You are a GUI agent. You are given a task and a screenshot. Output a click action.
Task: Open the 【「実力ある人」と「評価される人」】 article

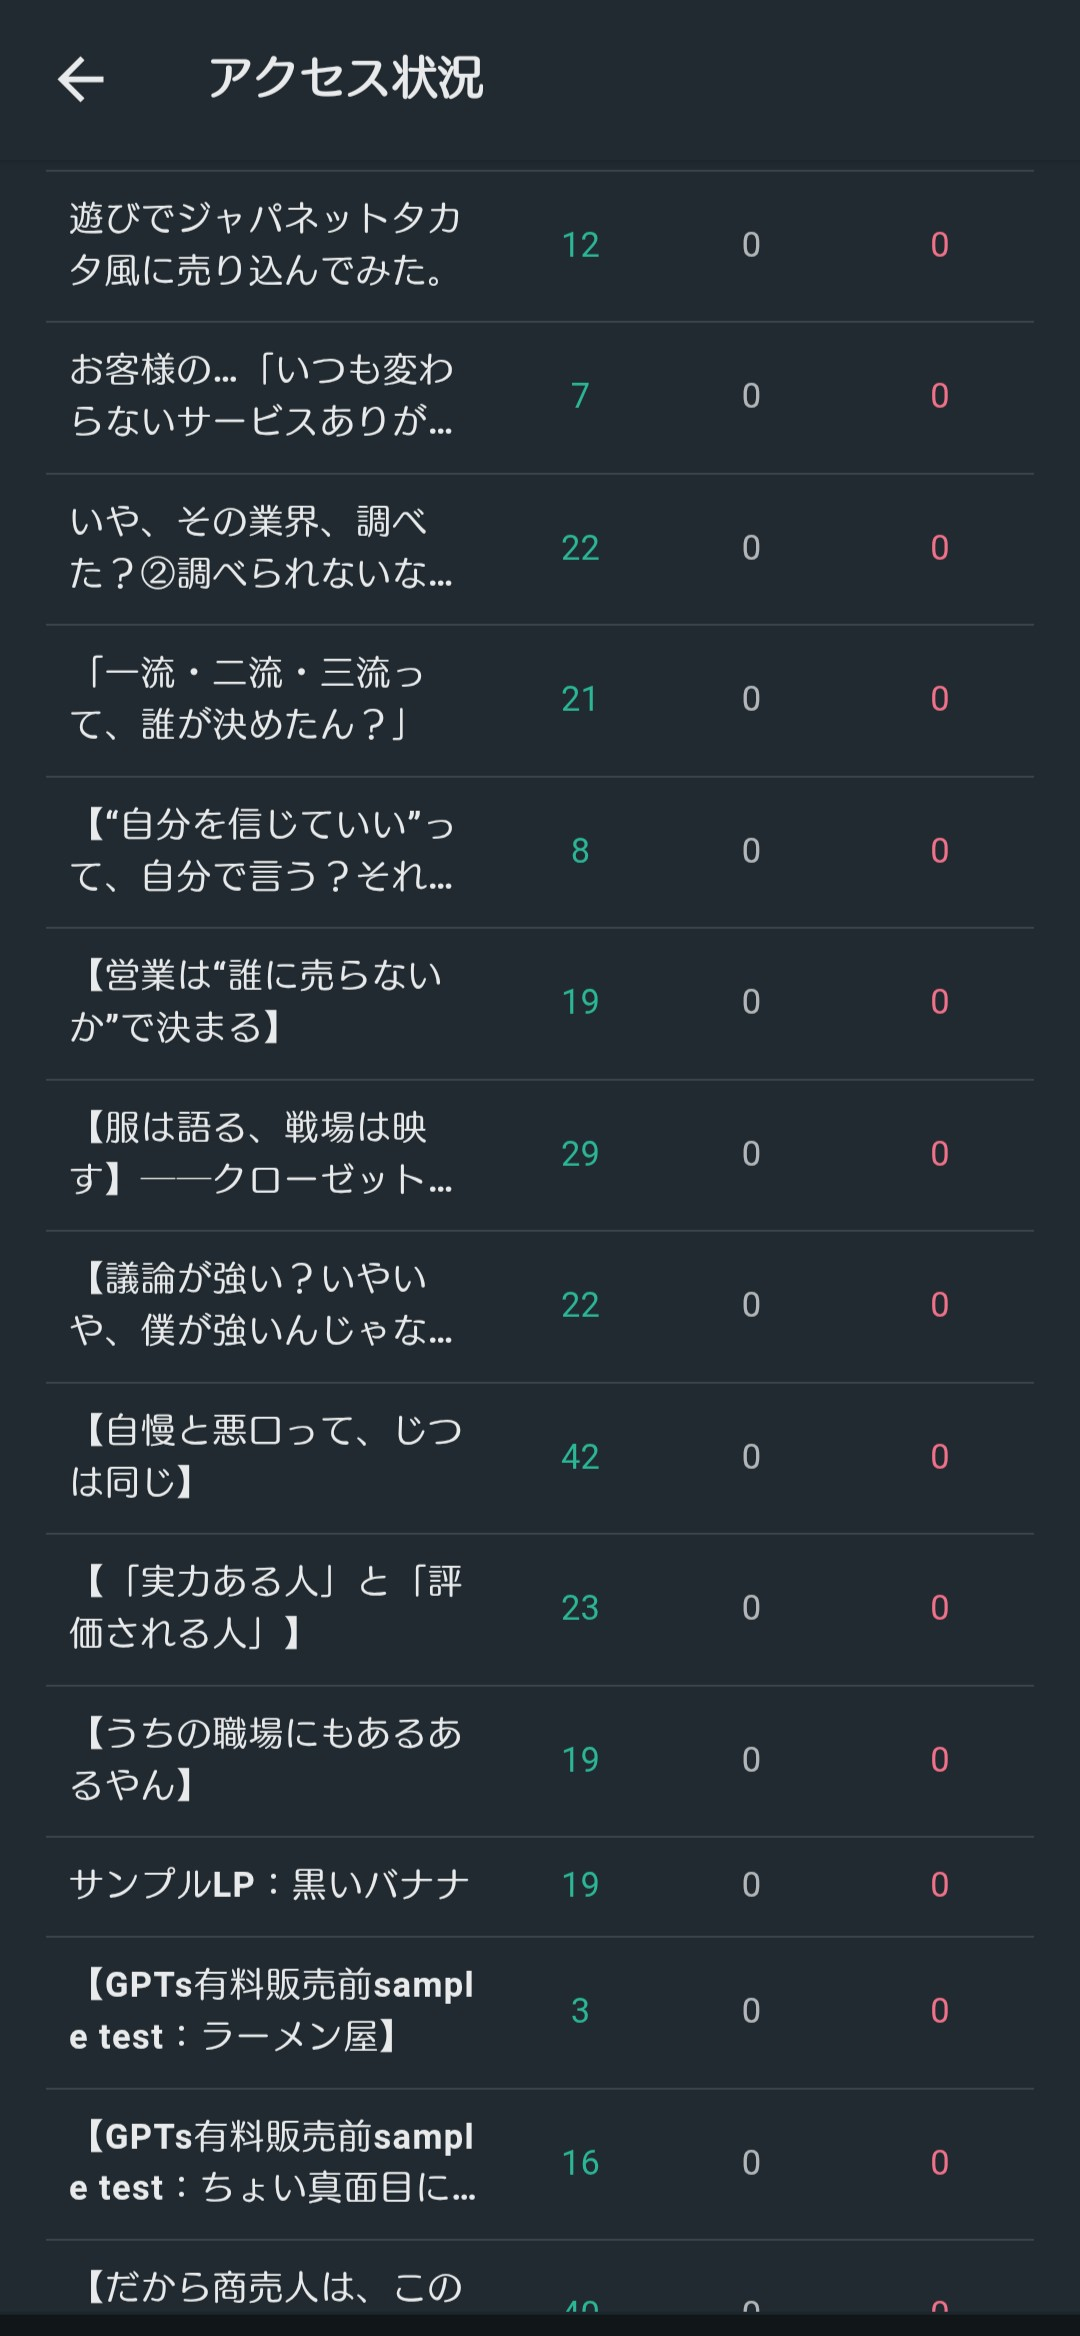(266, 1608)
